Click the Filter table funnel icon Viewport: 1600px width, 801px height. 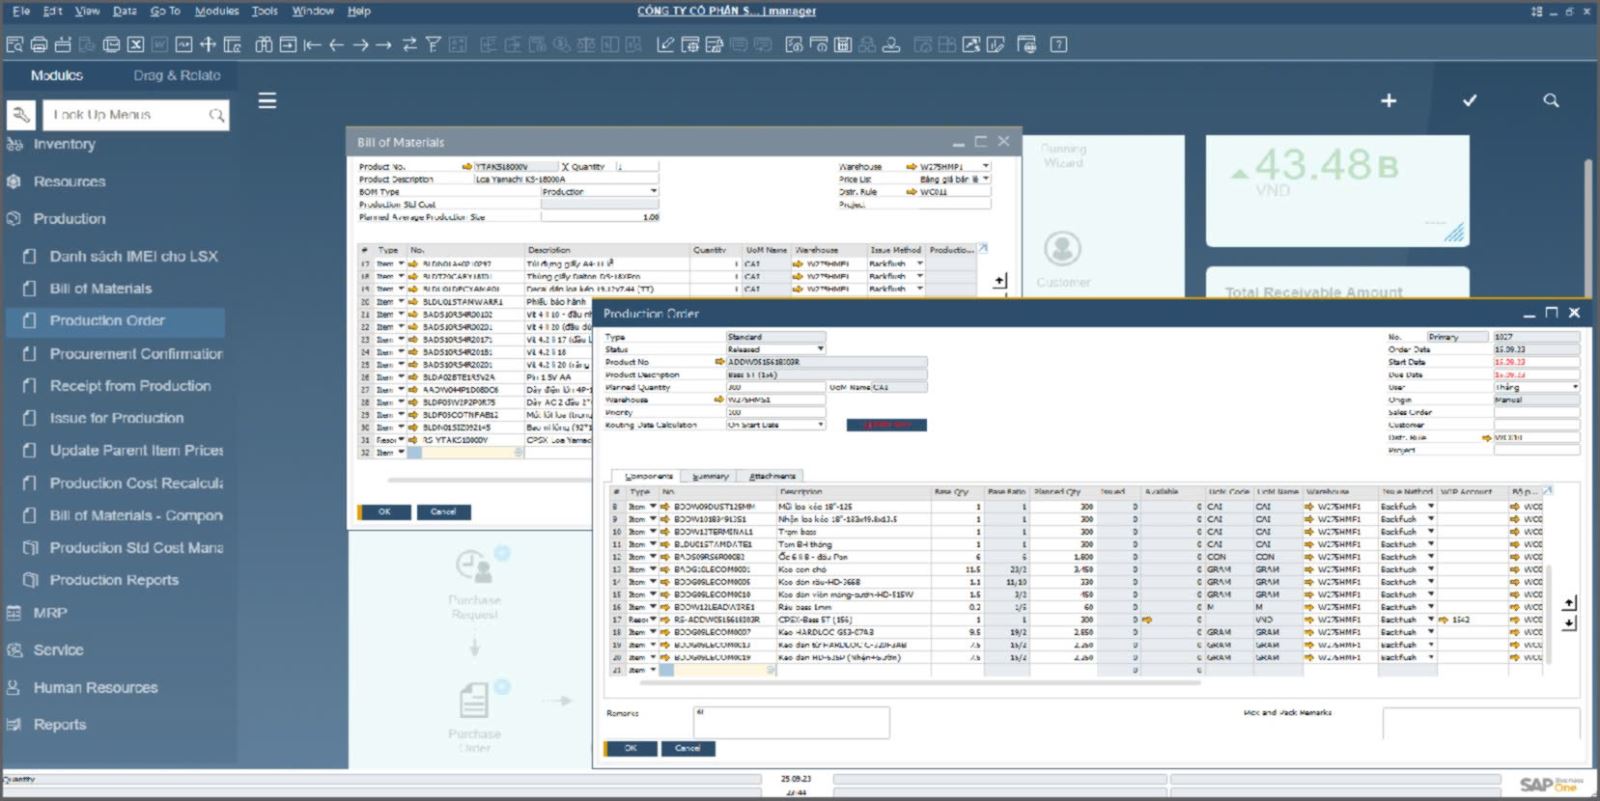[x=433, y=44]
